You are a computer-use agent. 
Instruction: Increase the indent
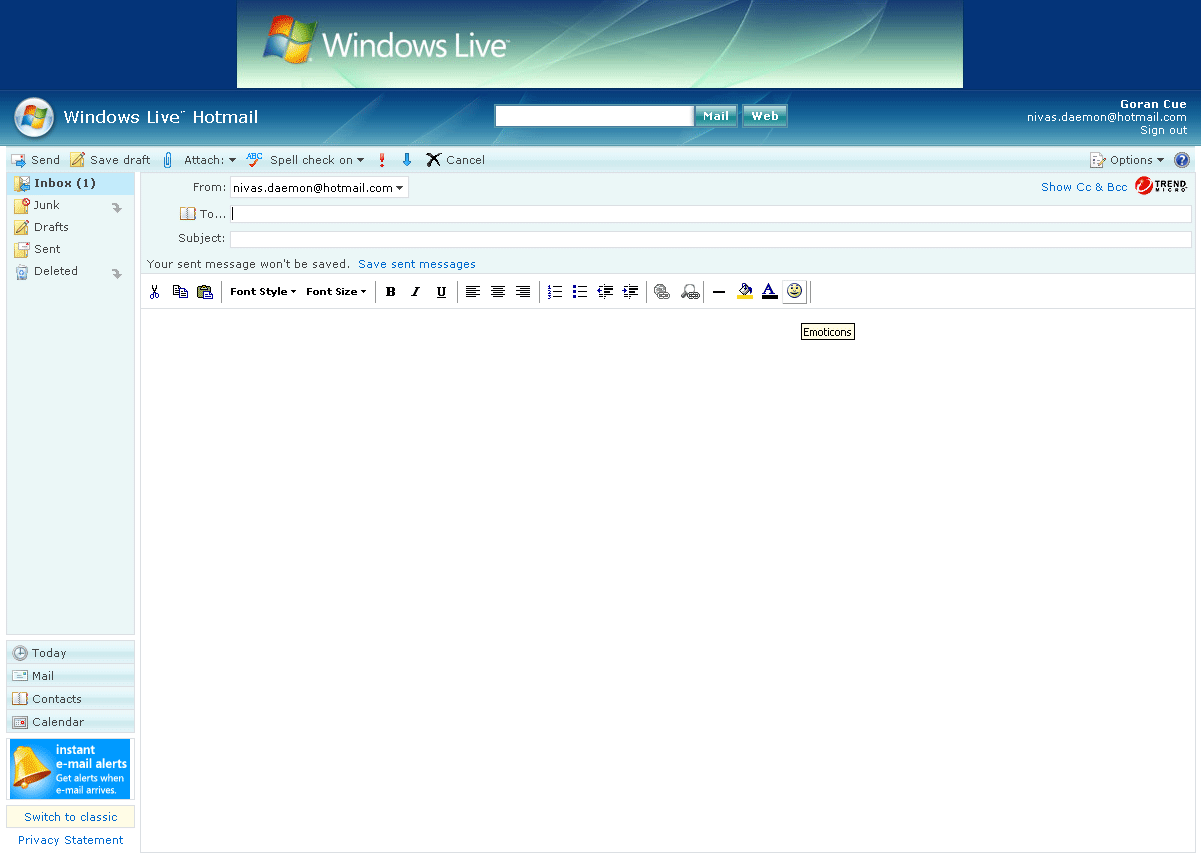click(630, 292)
